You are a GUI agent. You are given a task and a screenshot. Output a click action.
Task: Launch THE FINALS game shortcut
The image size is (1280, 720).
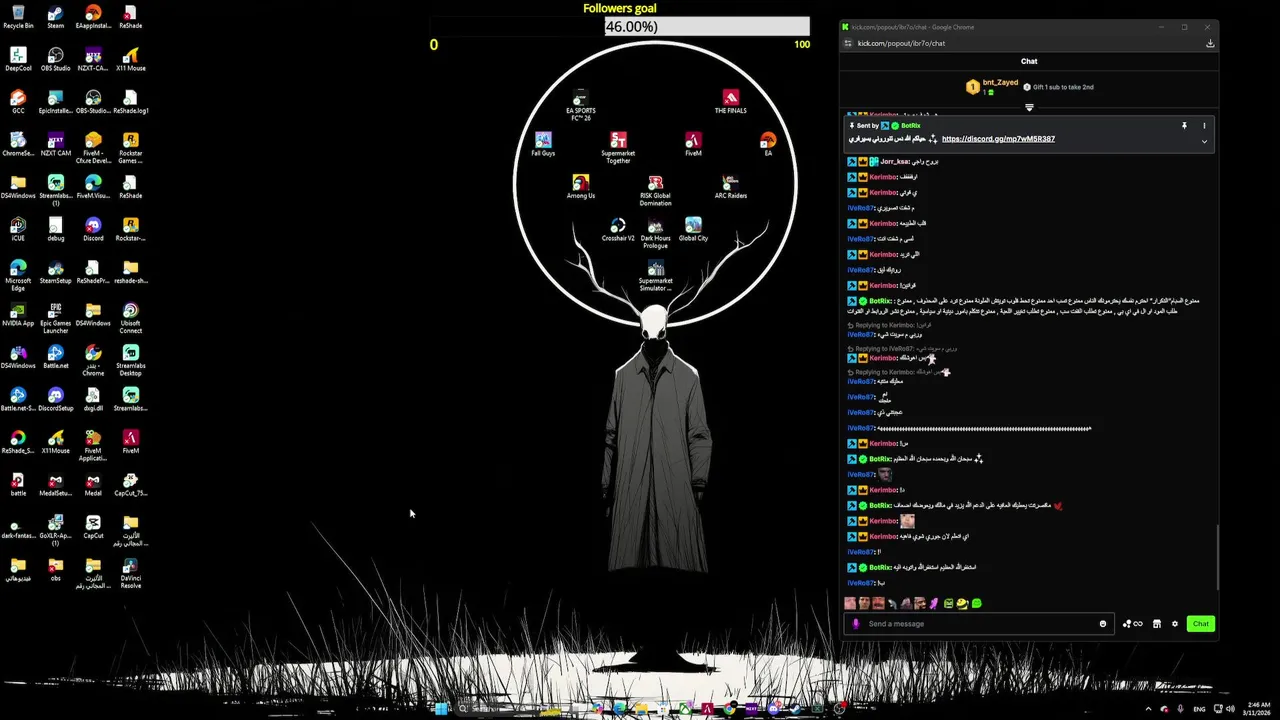730,102
